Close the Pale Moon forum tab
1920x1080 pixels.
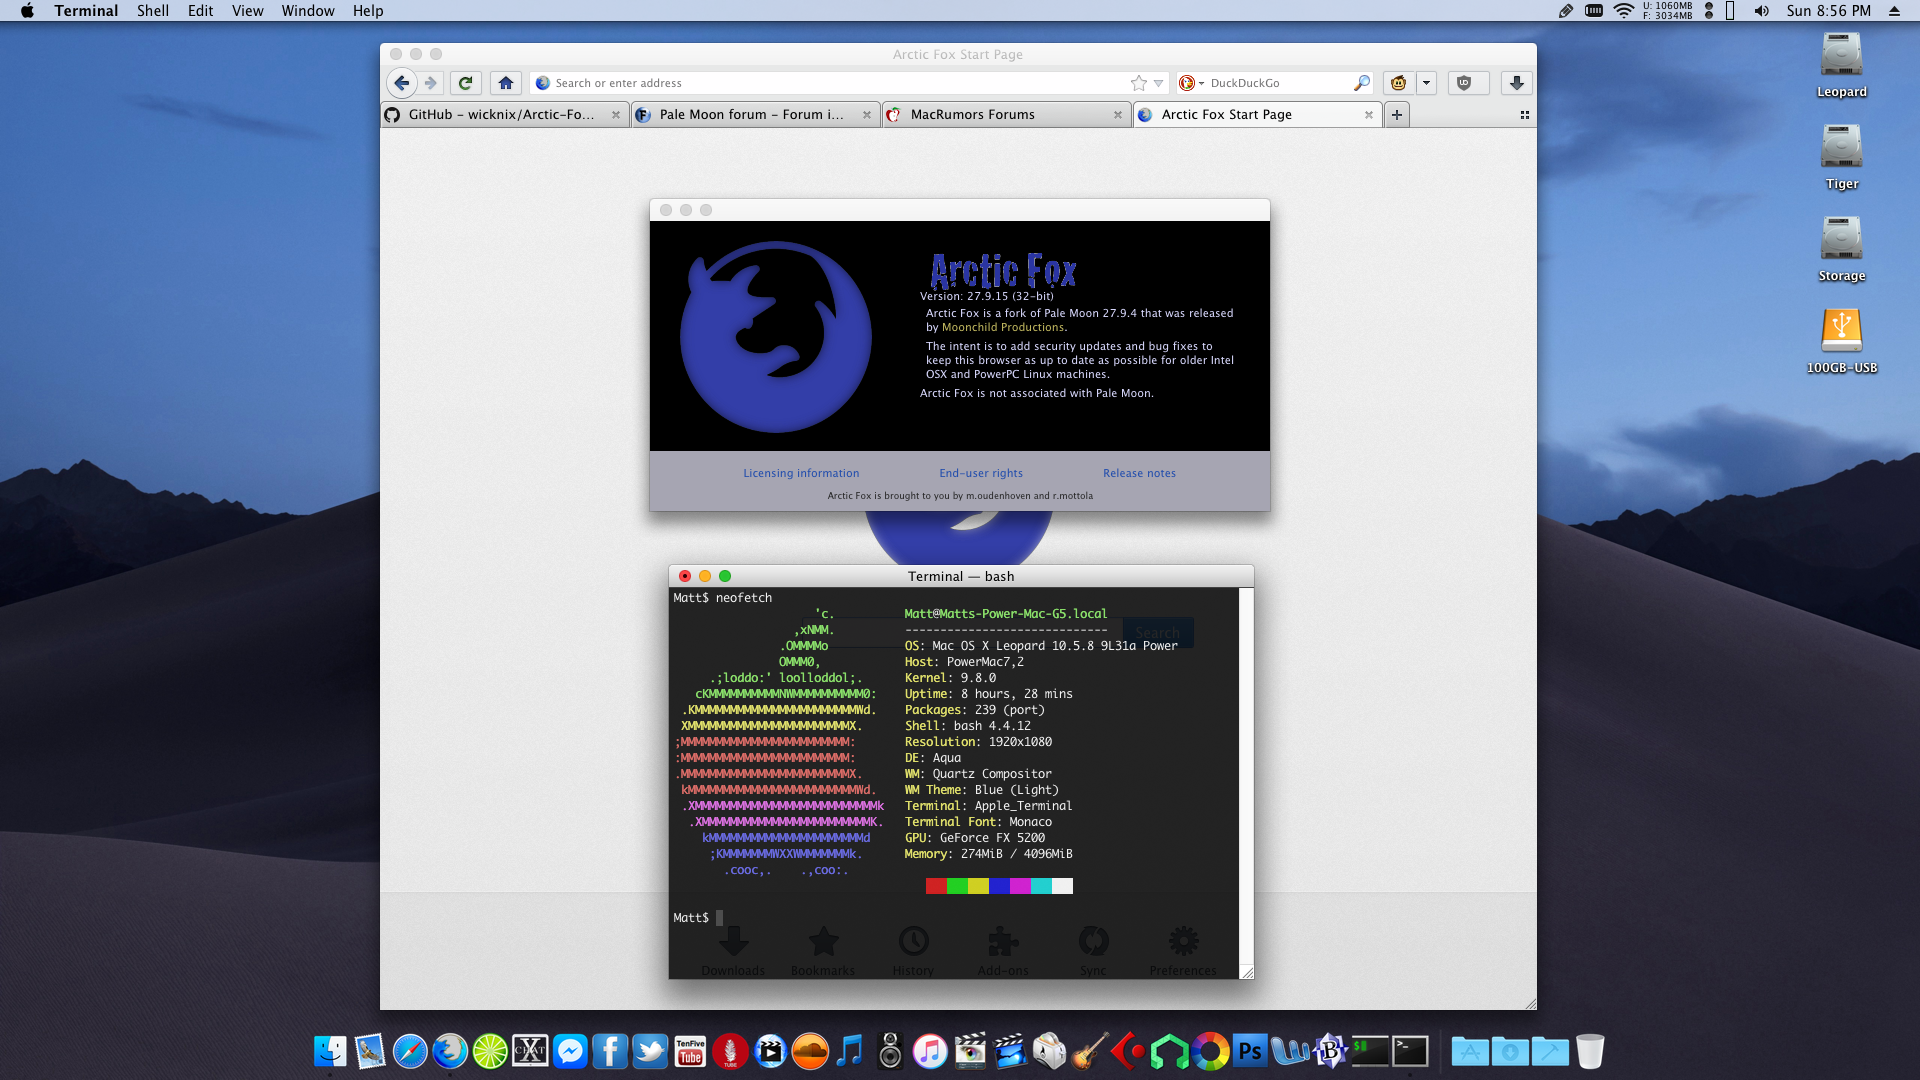tap(866, 115)
